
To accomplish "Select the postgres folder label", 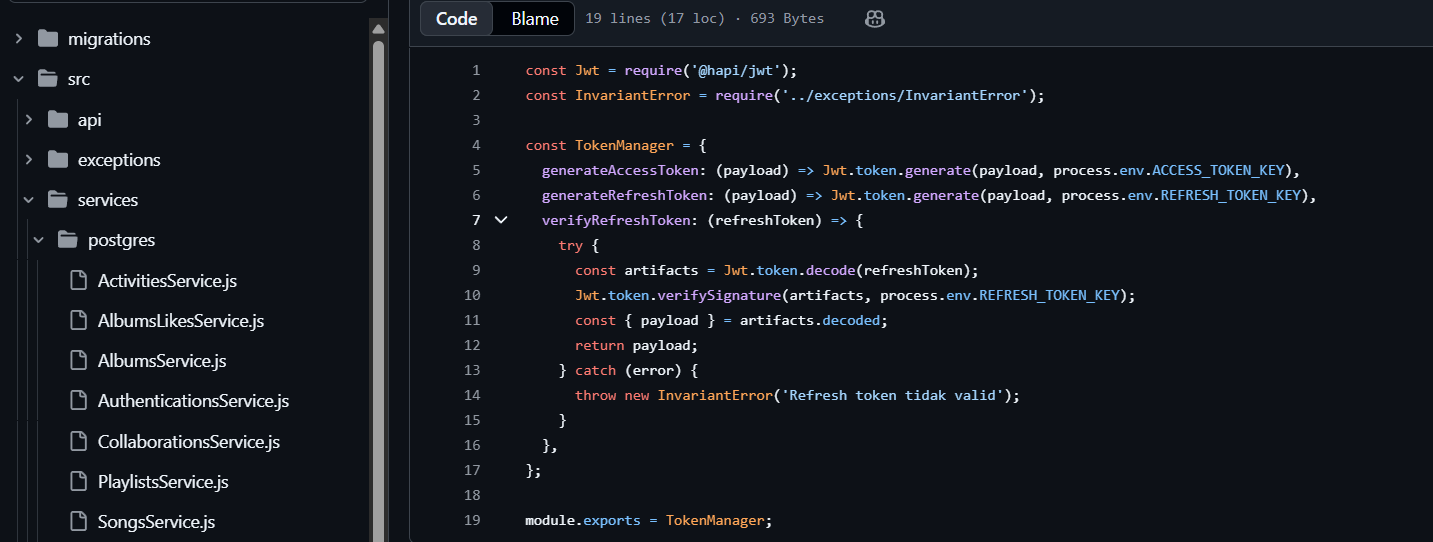I will point(121,240).
